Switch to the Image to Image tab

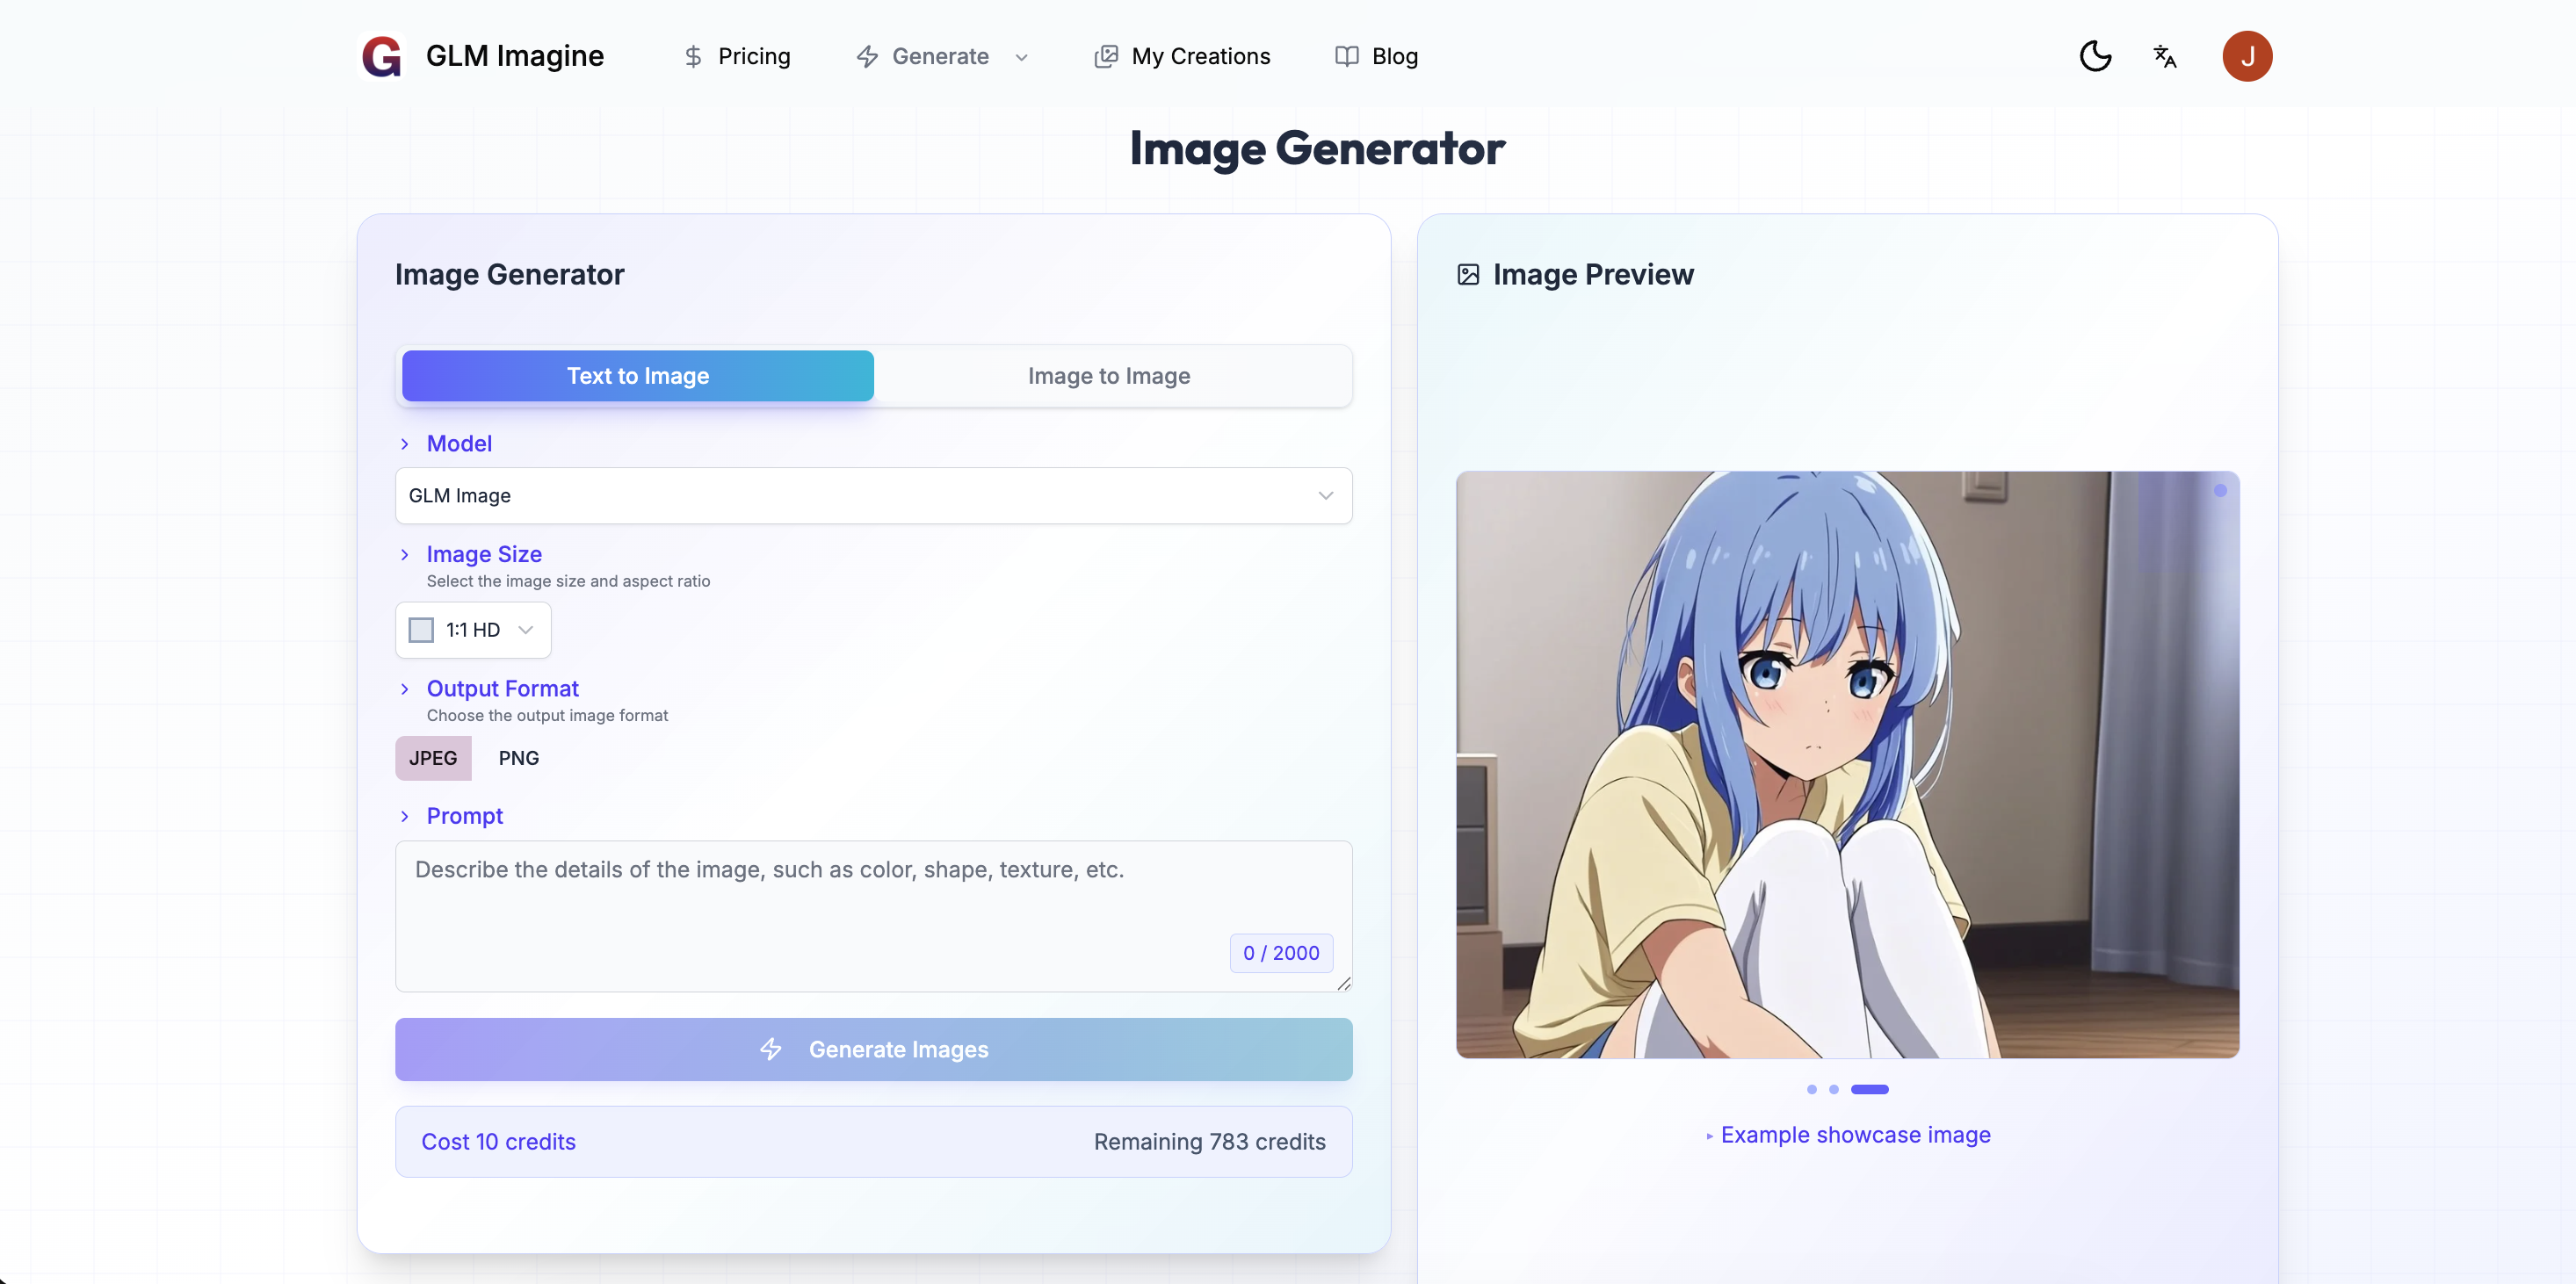tap(1108, 375)
